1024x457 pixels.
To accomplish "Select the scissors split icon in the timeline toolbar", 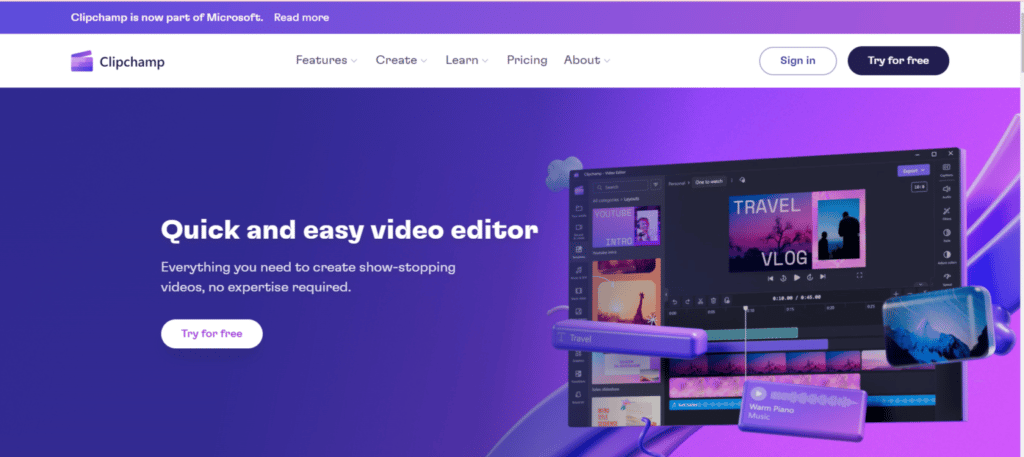I will click(700, 300).
